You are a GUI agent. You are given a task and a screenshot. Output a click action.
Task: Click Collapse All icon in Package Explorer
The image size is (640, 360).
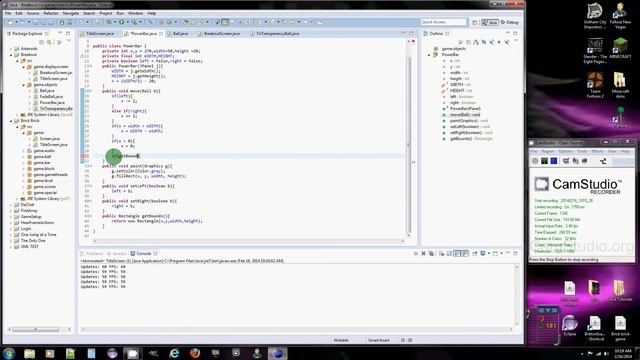coord(42,42)
